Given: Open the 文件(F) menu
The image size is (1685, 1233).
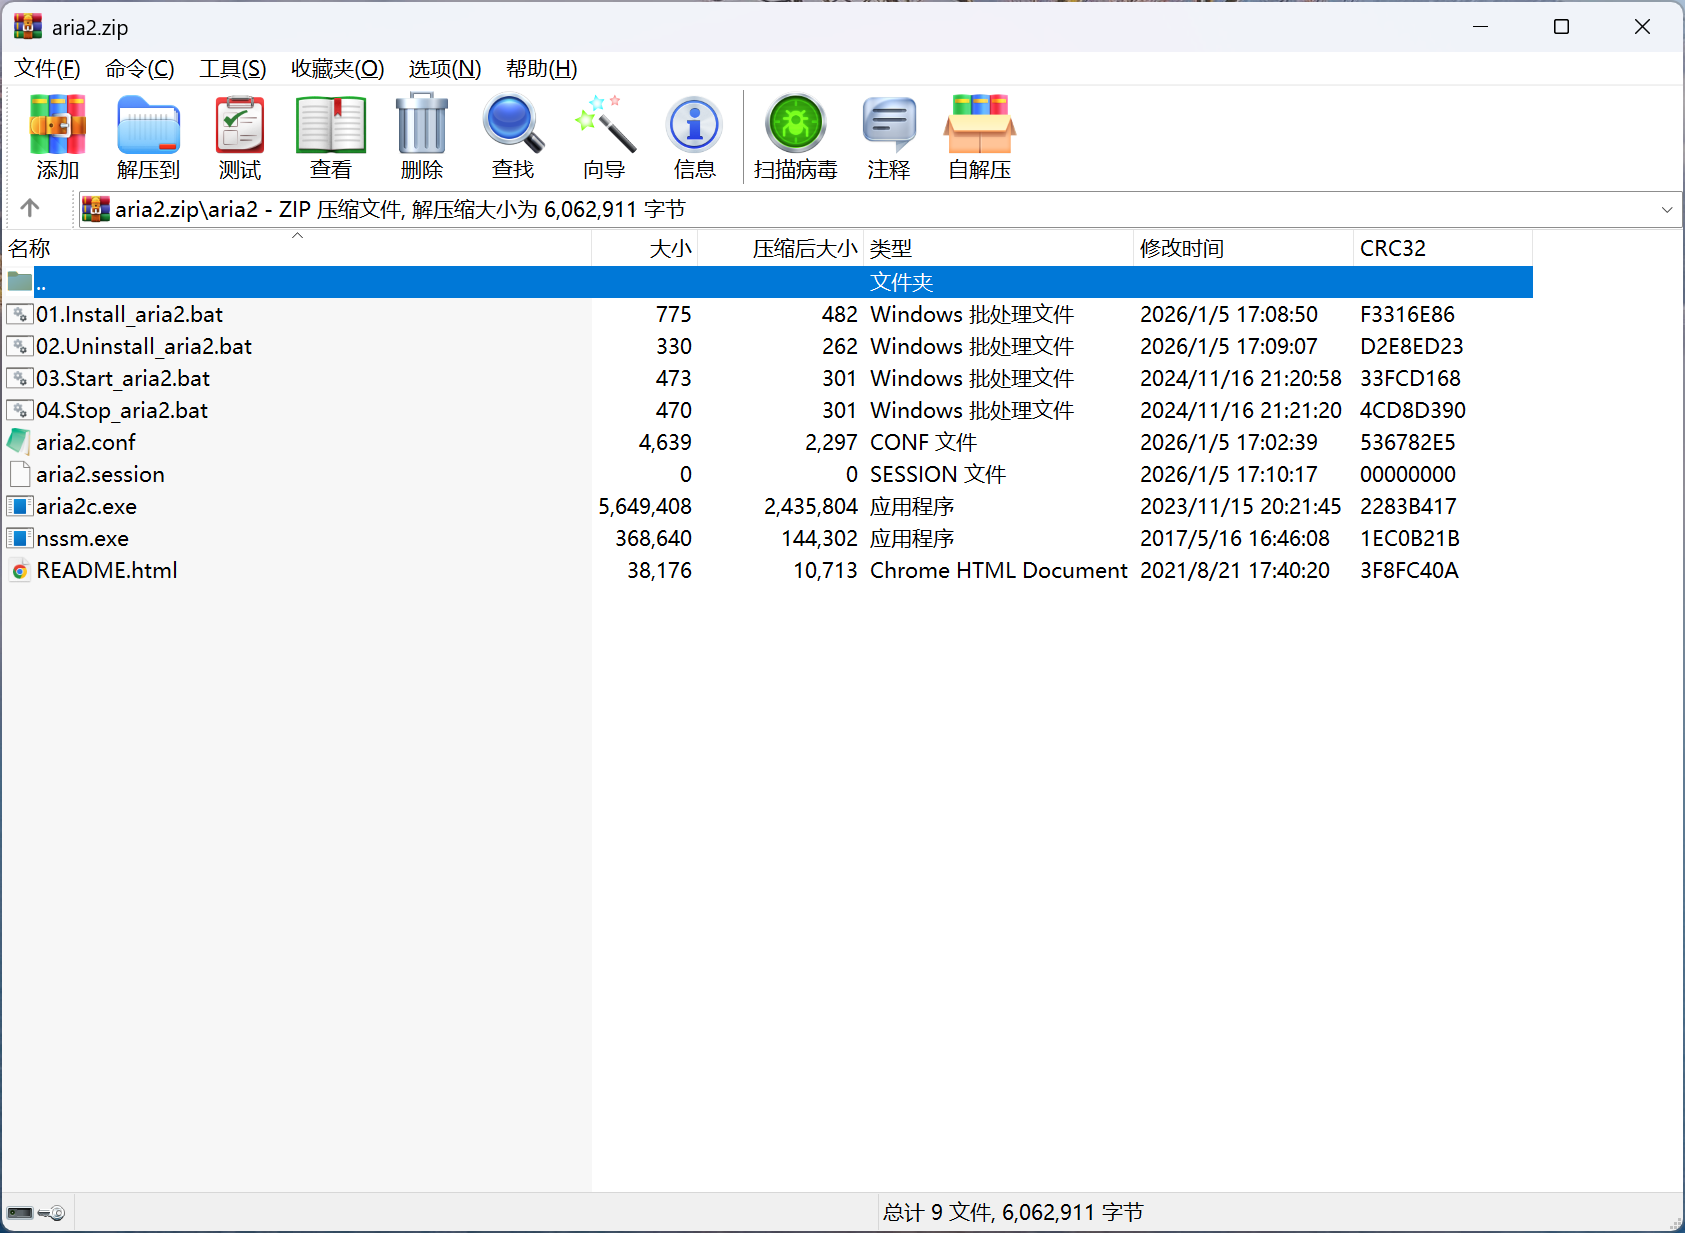Looking at the screenshot, I should point(47,69).
